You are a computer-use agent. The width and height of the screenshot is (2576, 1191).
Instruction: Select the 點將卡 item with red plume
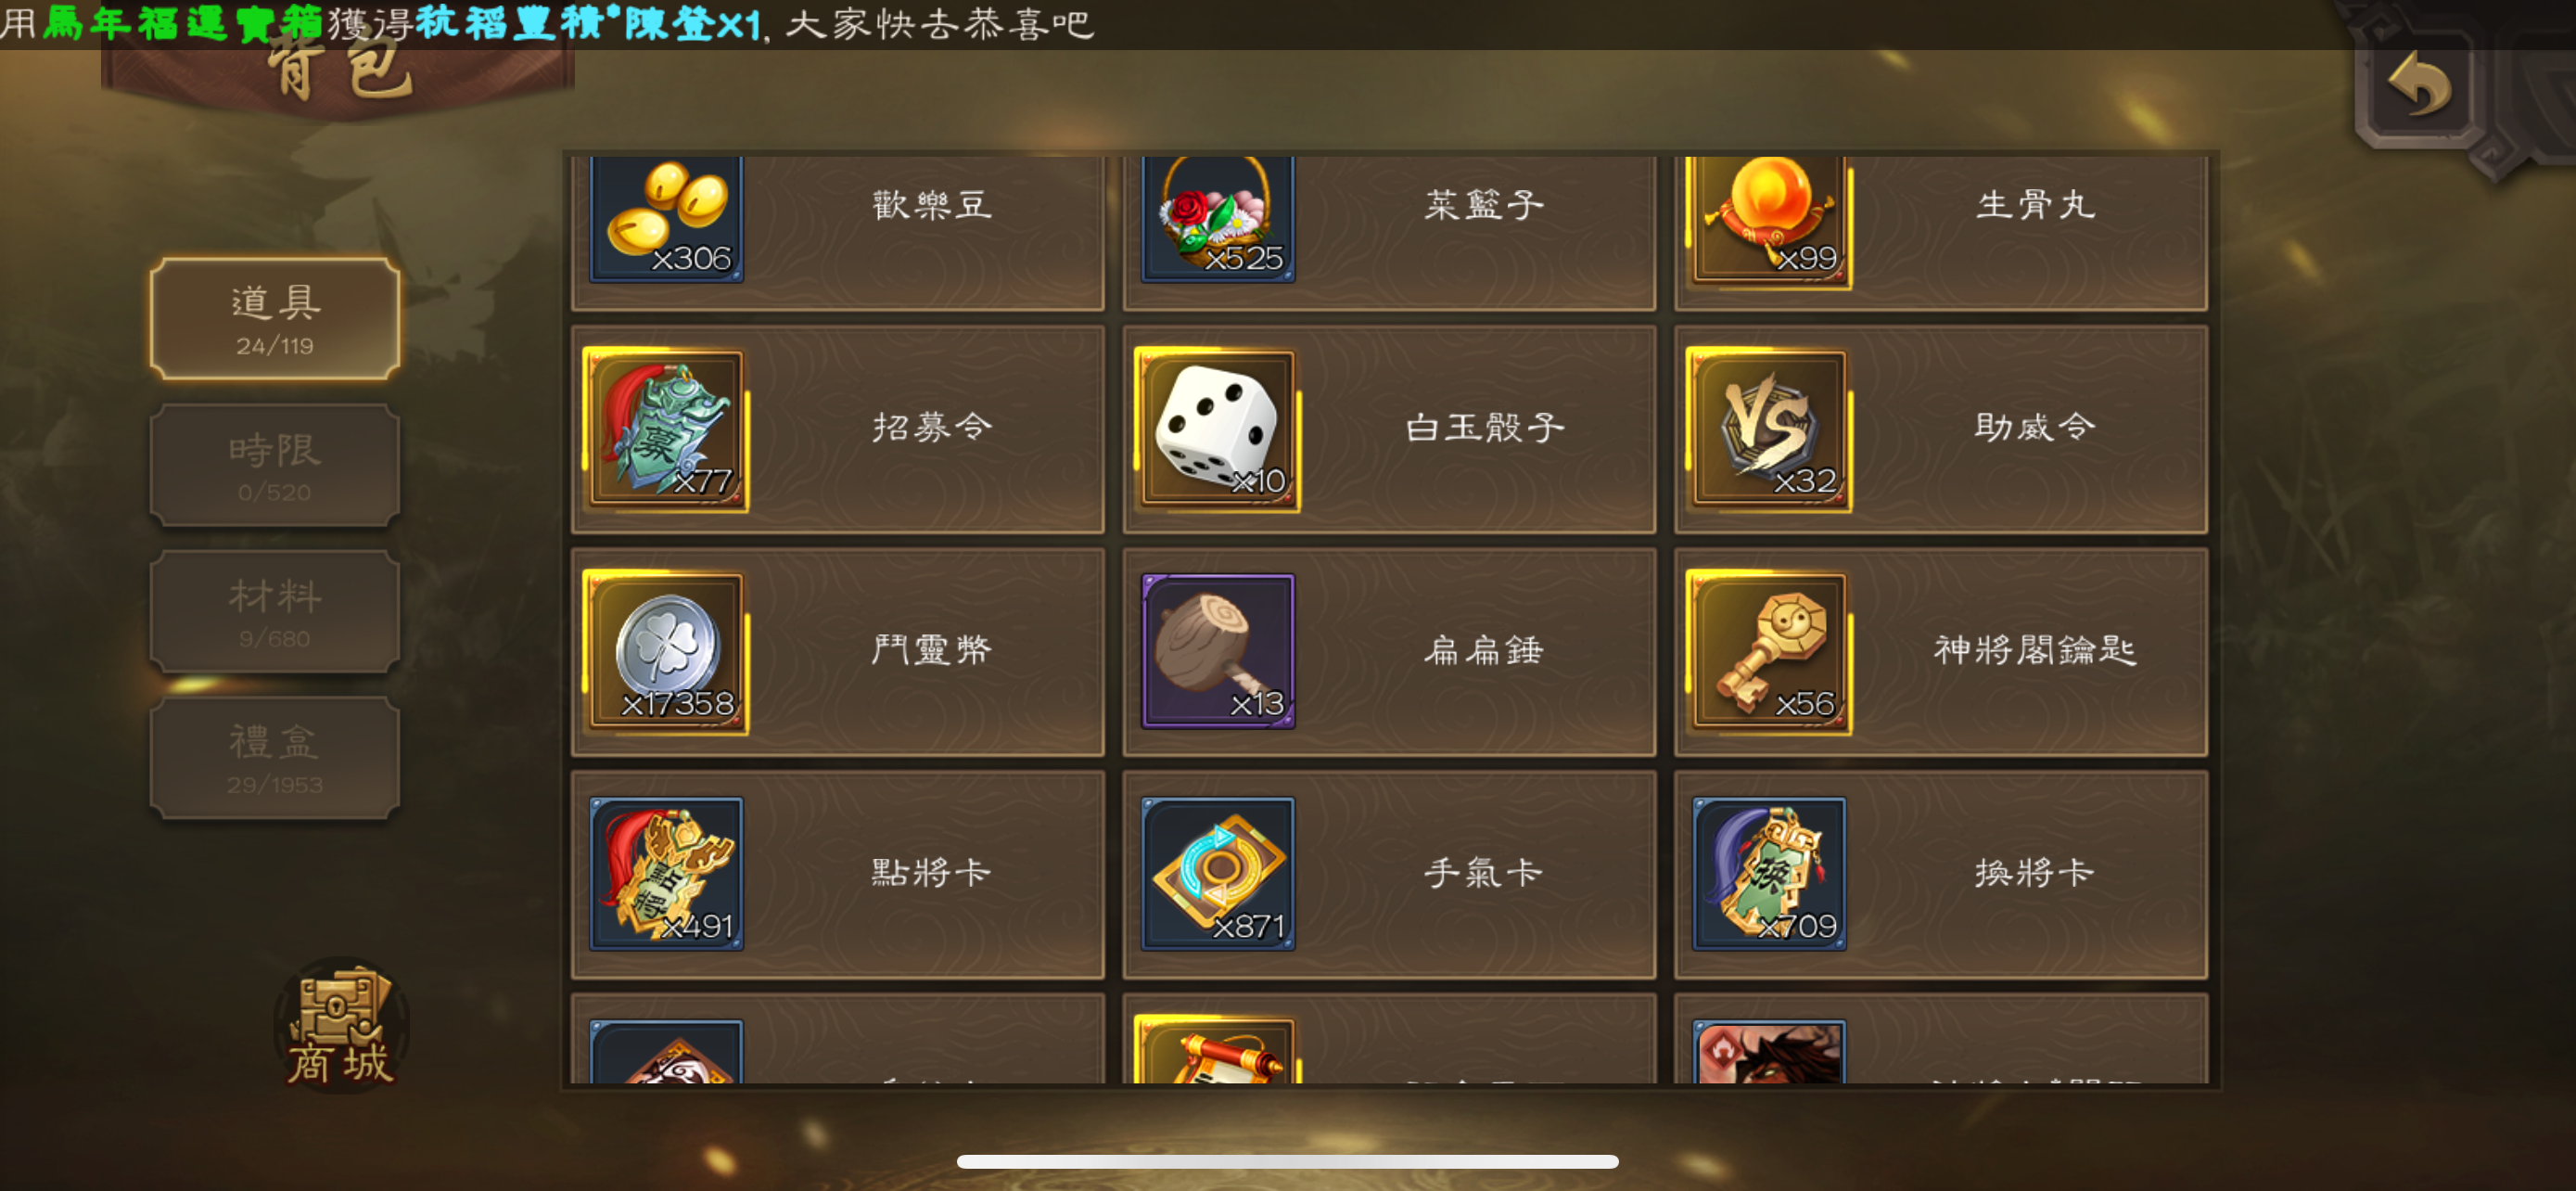[x=666, y=873]
